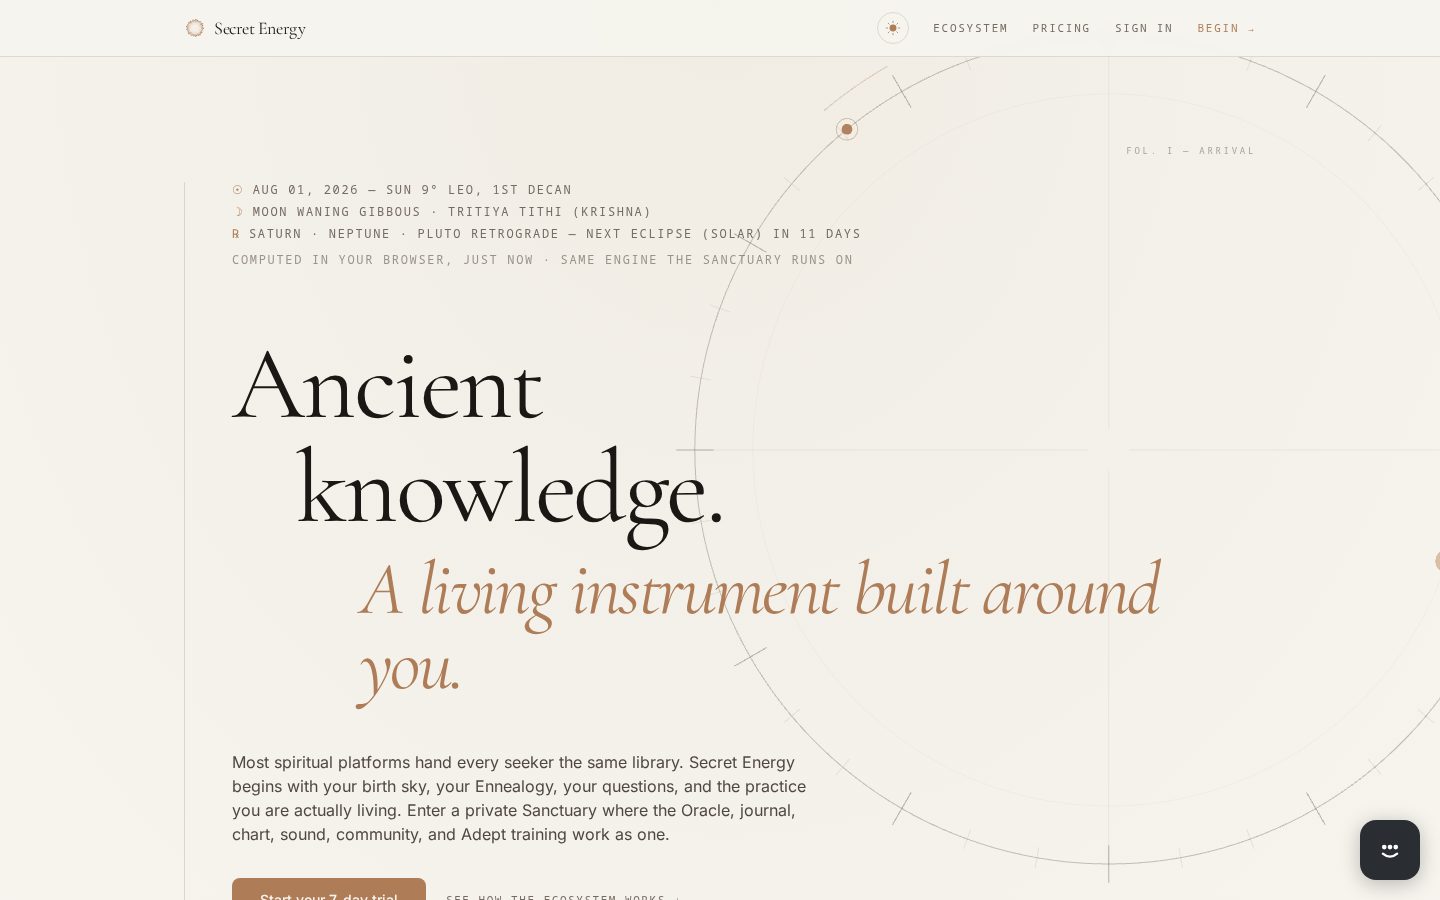Click the Begin arrow link
1440x900 pixels.
coord(1226,28)
